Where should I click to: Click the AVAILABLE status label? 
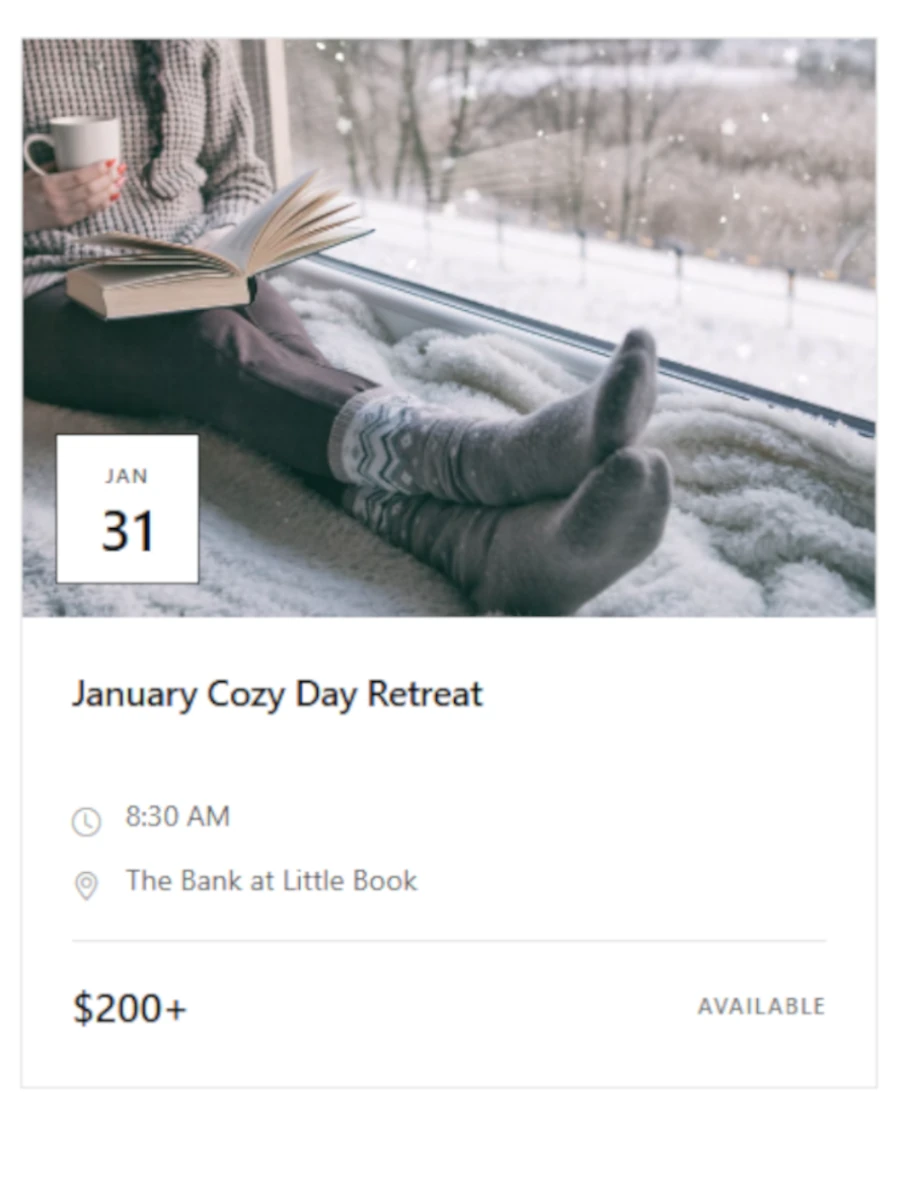pos(761,1006)
